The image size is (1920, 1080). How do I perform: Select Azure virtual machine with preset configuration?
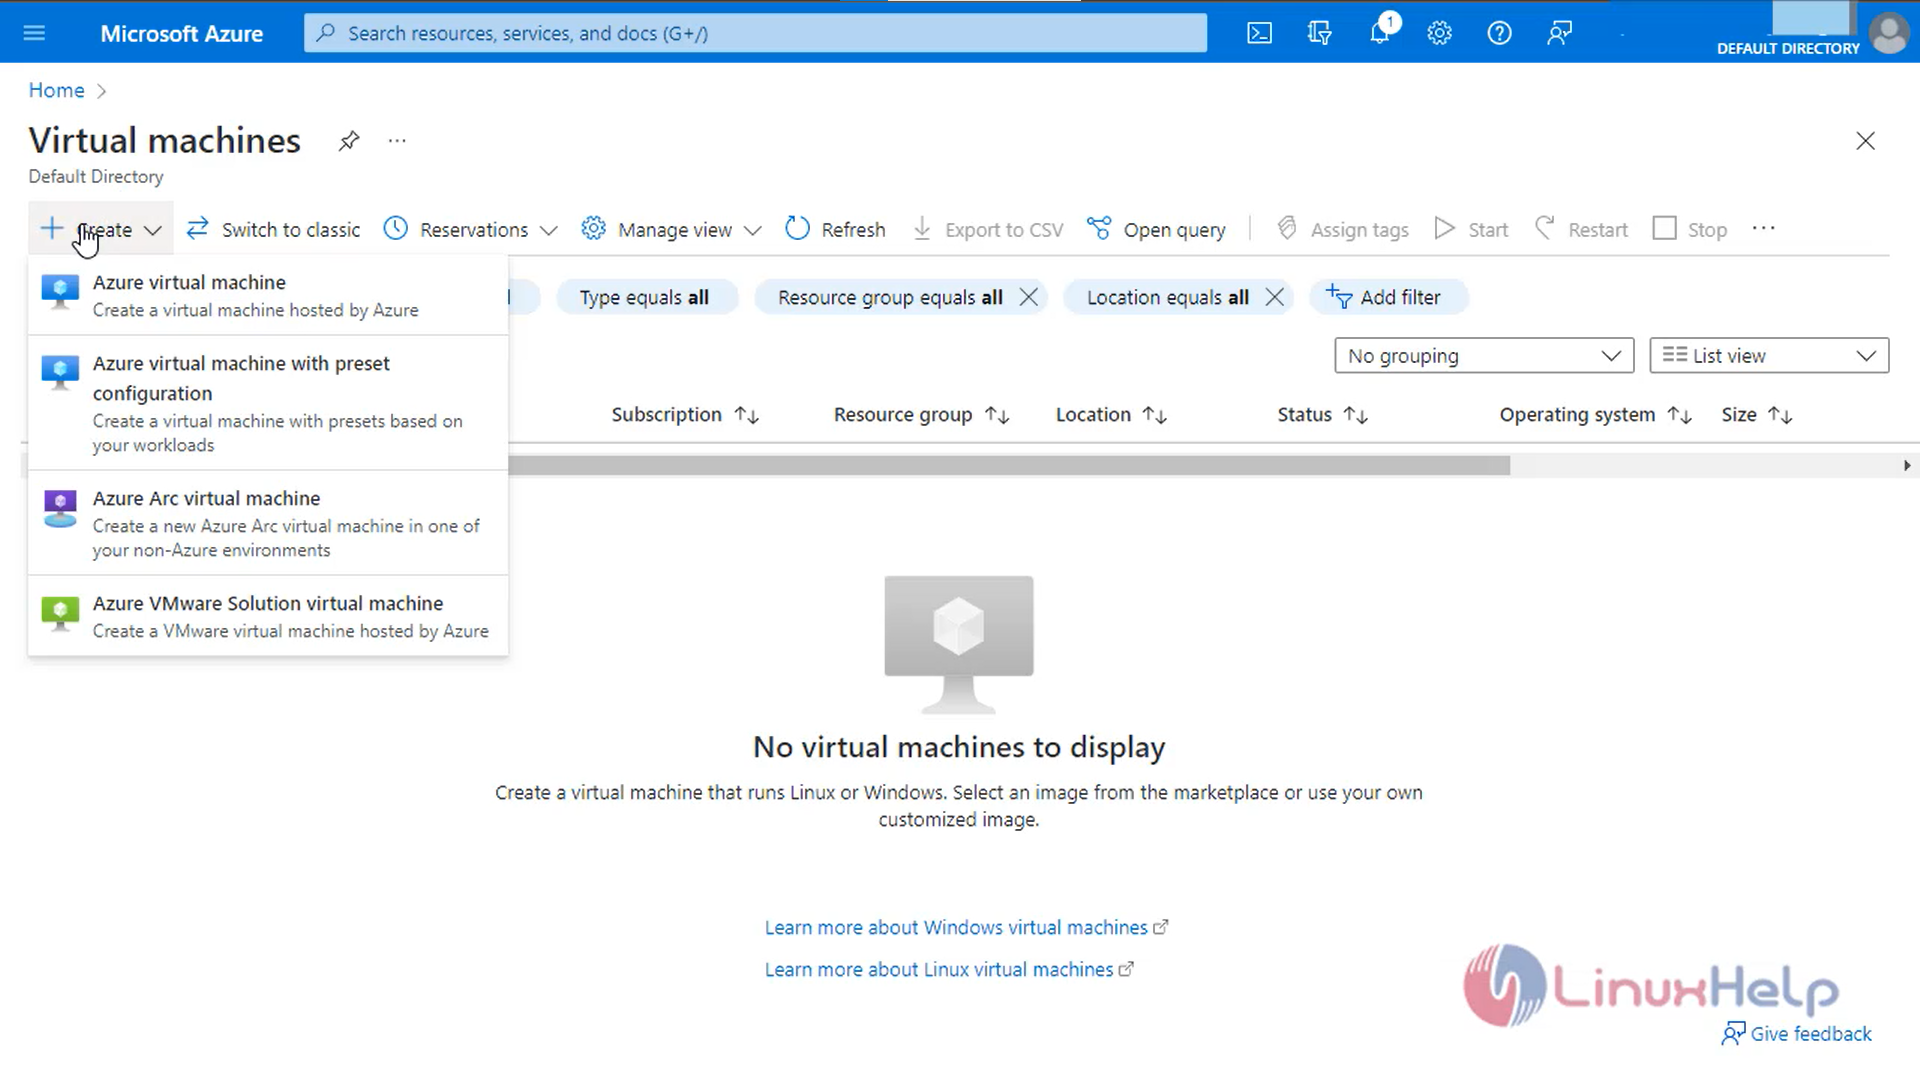point(268,403)
